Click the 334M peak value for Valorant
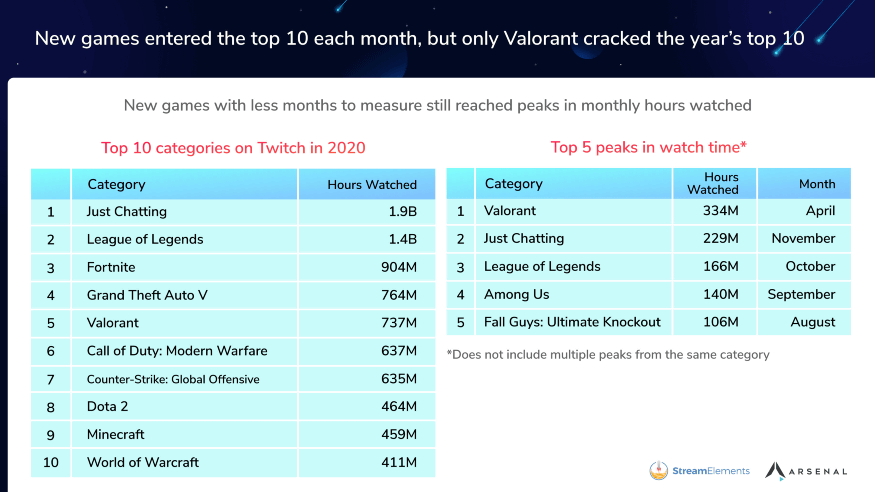 [x=720, y=211]
